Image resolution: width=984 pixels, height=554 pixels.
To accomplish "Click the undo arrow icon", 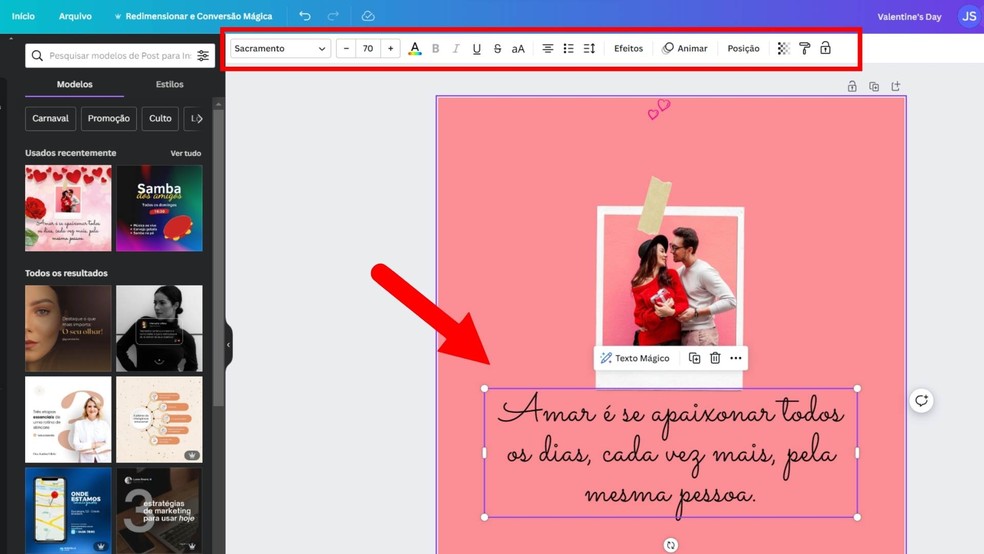I will (305, 16).
